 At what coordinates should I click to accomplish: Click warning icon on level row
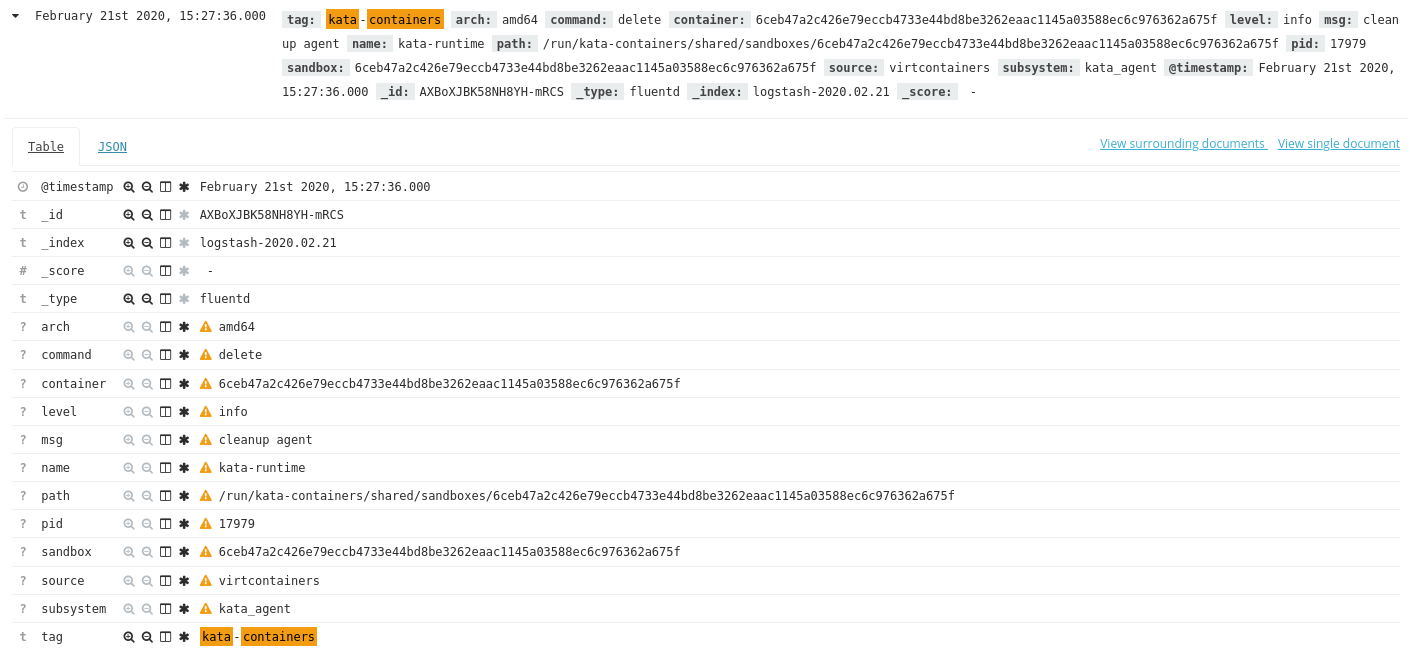coord(206,412)
